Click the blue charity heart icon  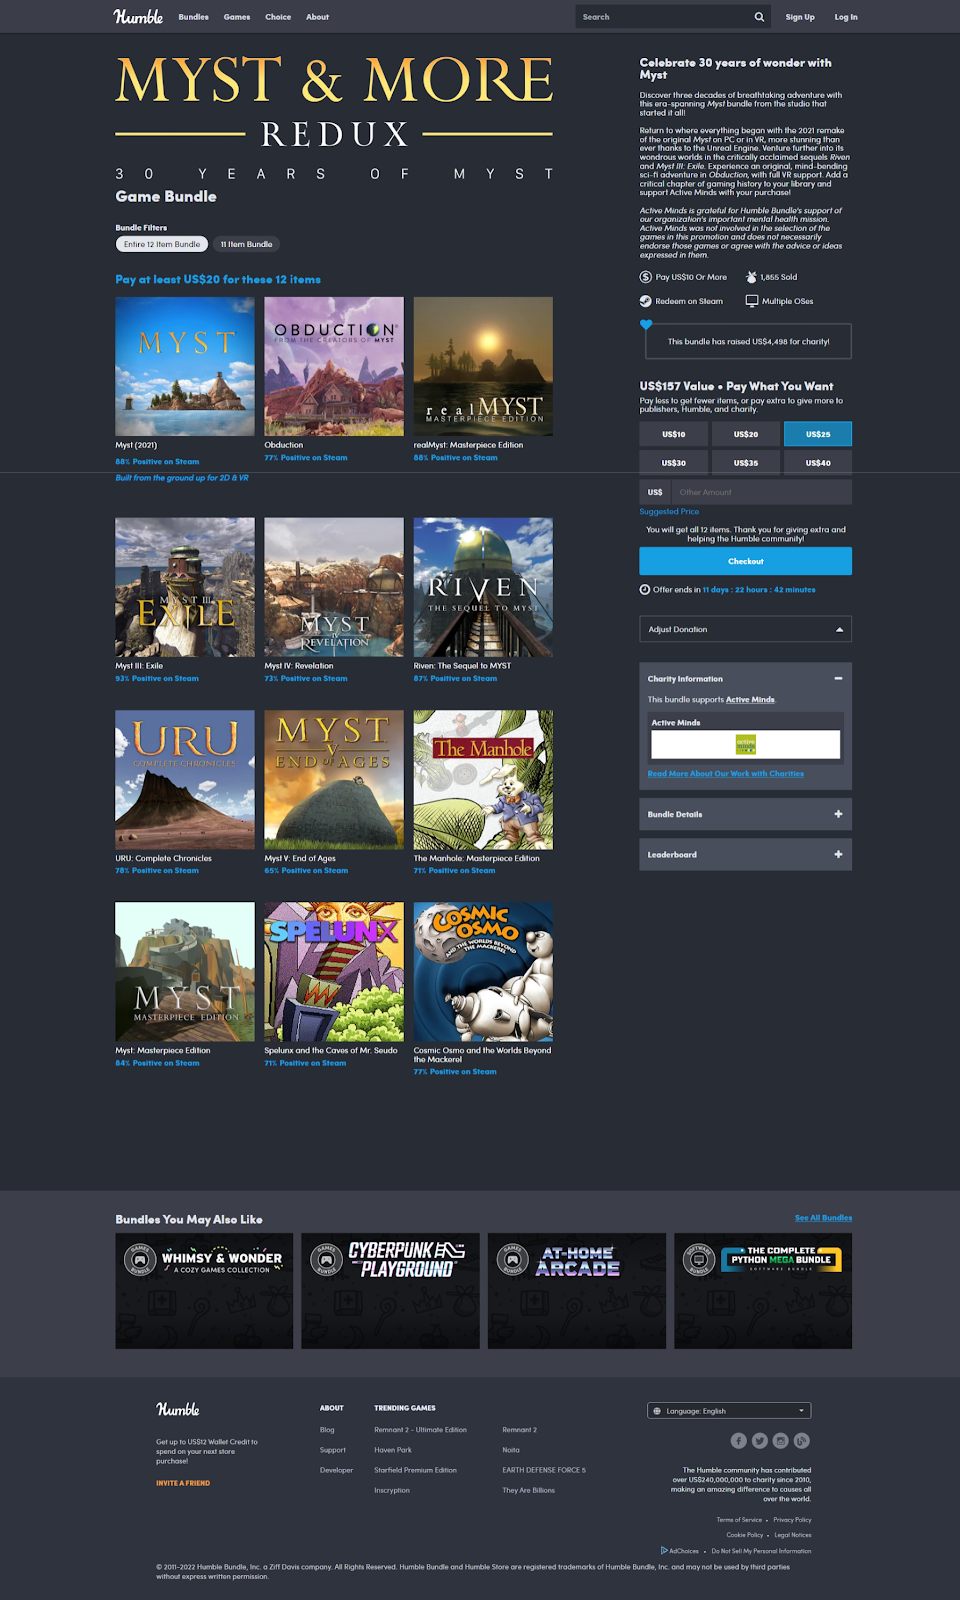tap(646, 325)
